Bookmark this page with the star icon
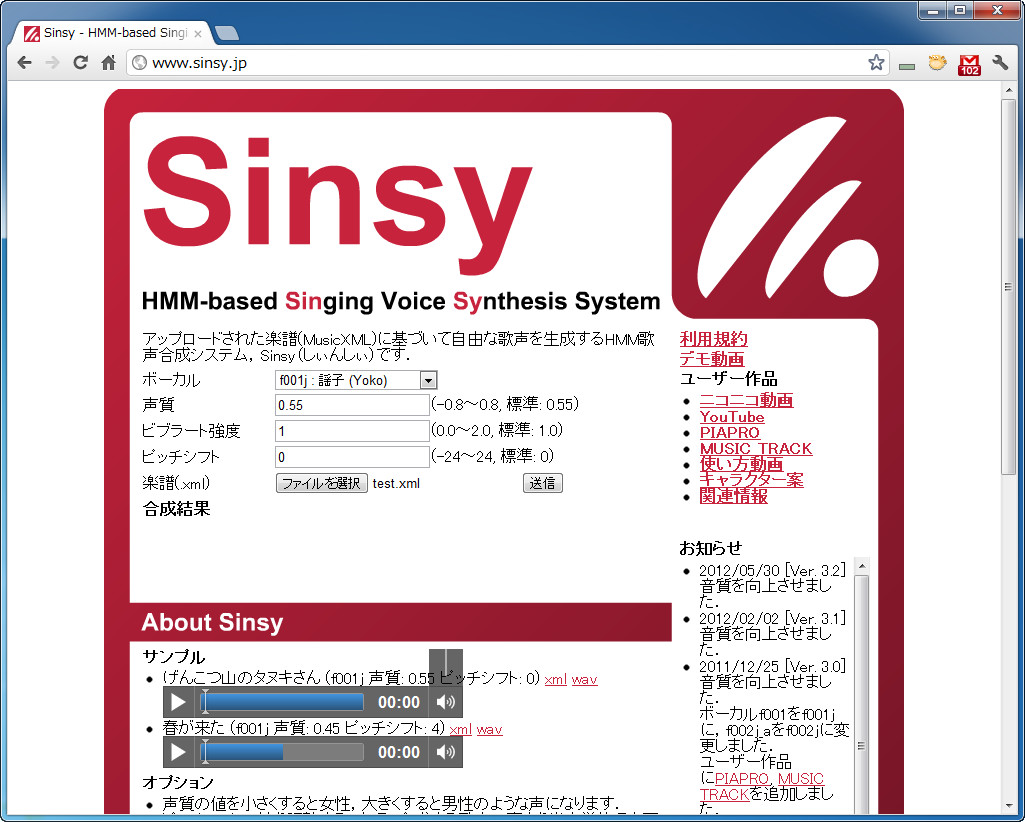This screenshot has width=1025, height=822. pyautogui.click(x=876, y=63)
